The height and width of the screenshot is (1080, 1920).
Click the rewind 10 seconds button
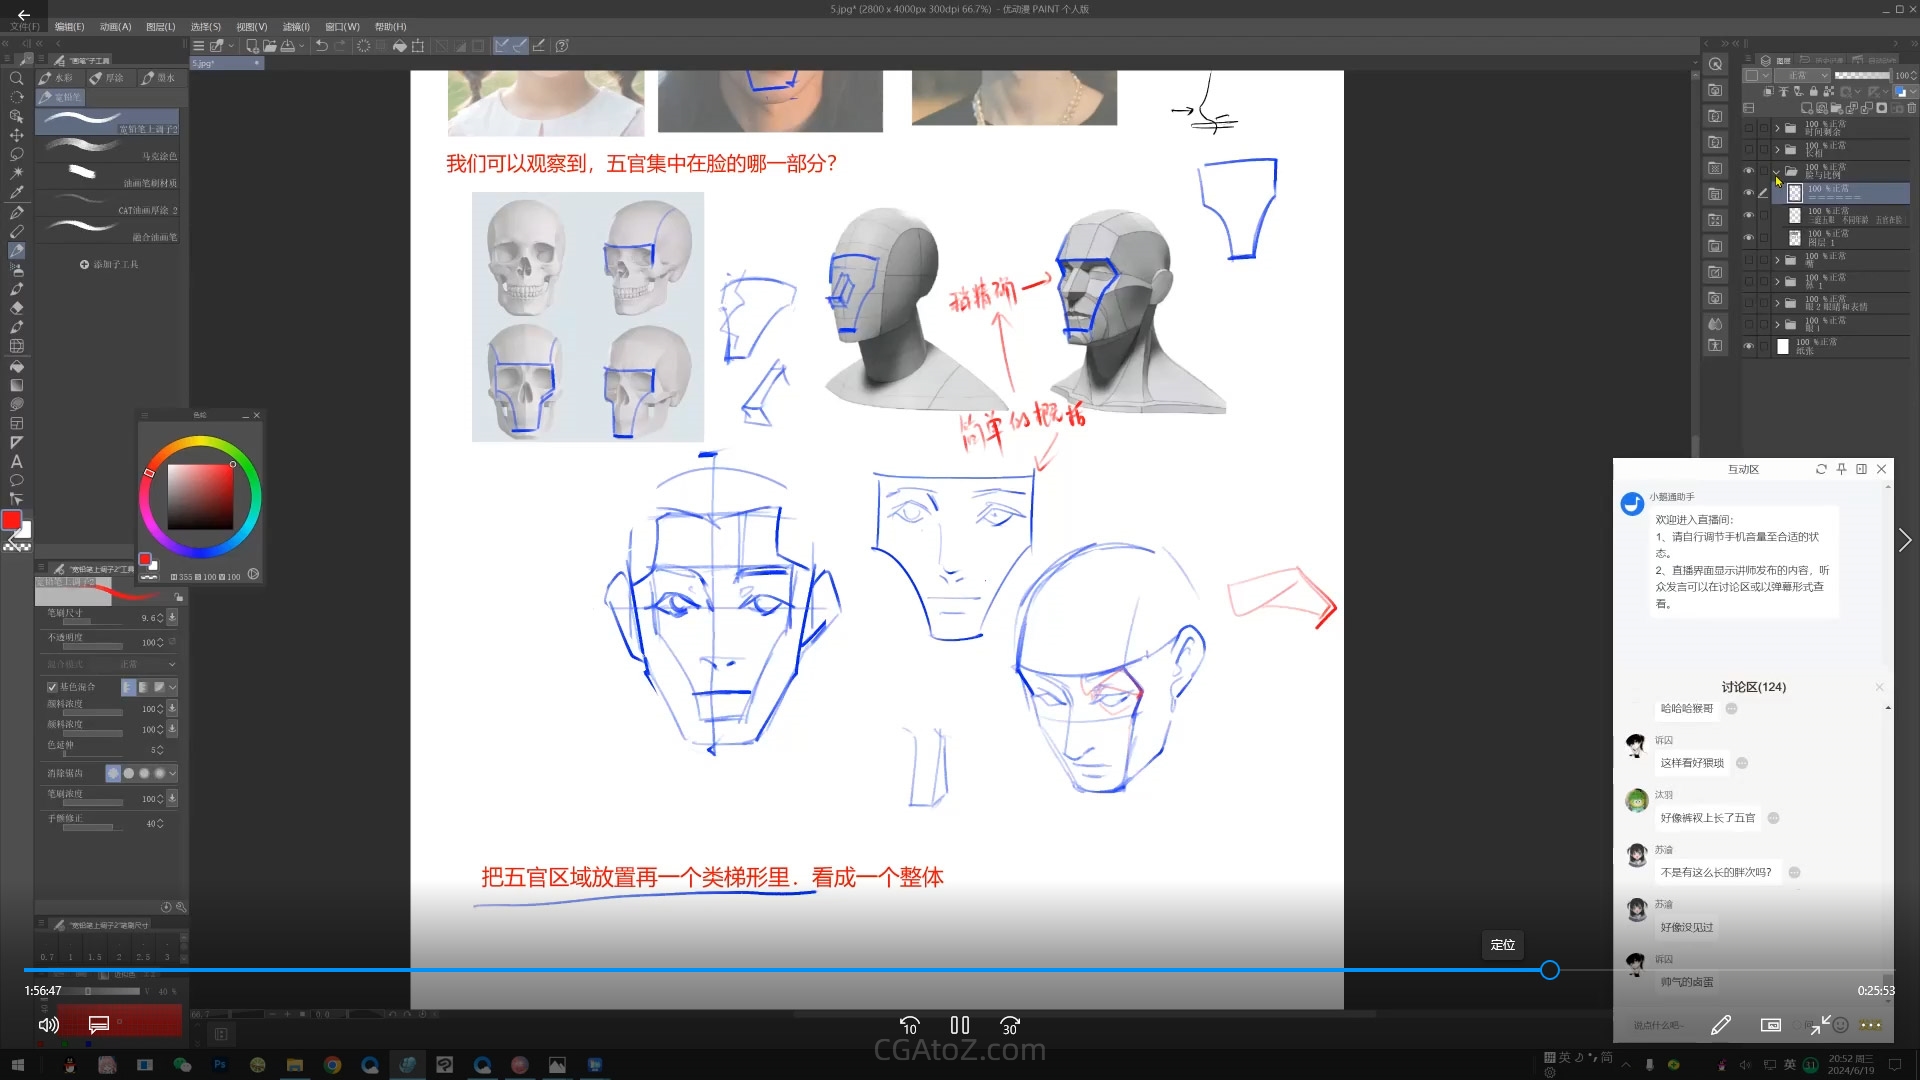click(x=909, y=1025)
